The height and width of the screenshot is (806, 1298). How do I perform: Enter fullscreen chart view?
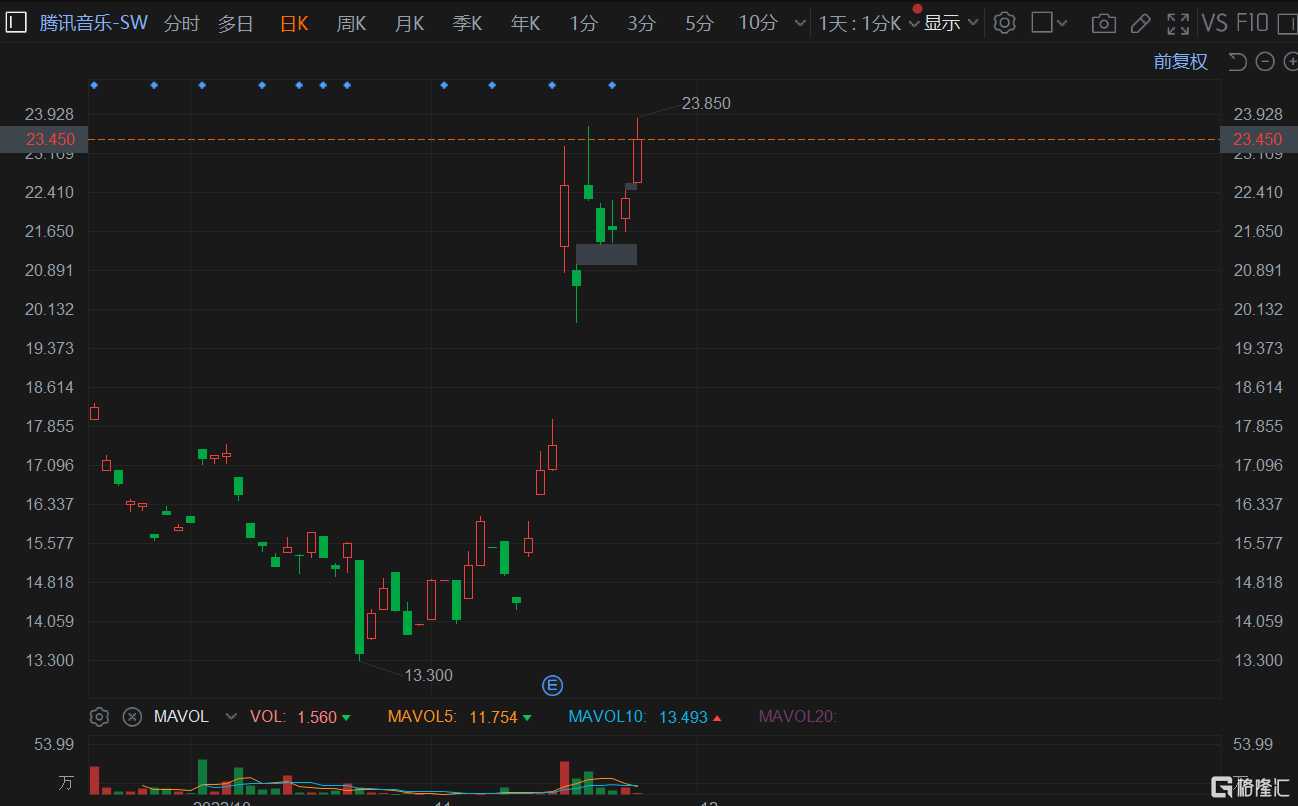click(x=1178, y=23)
